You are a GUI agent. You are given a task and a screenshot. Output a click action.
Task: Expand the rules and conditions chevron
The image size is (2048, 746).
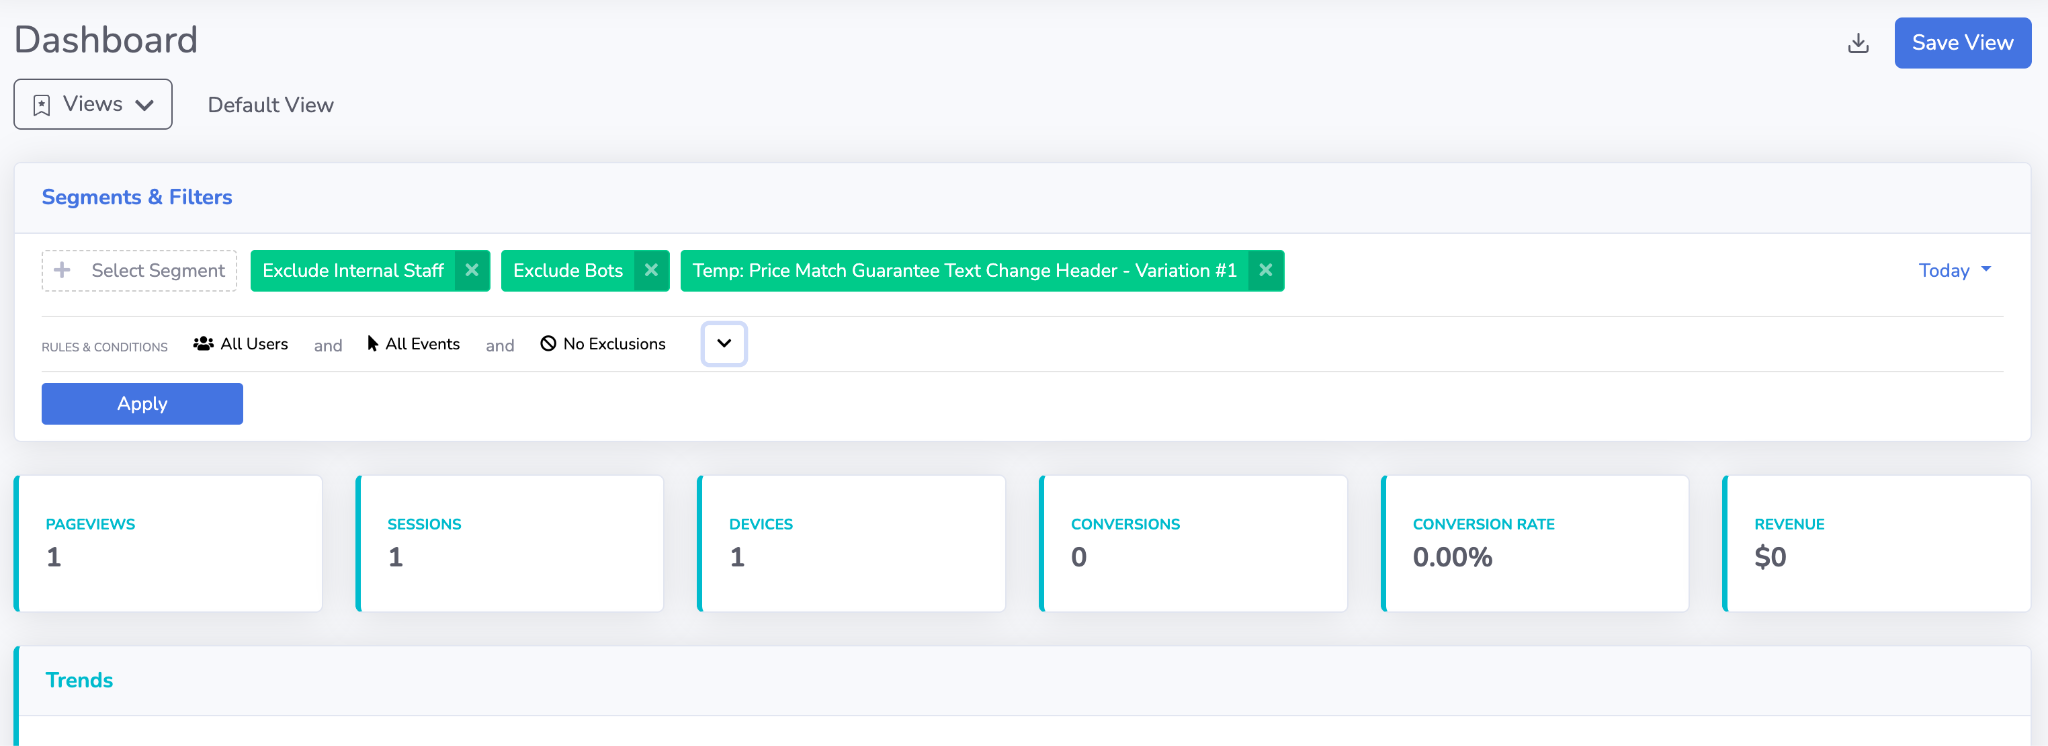(724, 344)
